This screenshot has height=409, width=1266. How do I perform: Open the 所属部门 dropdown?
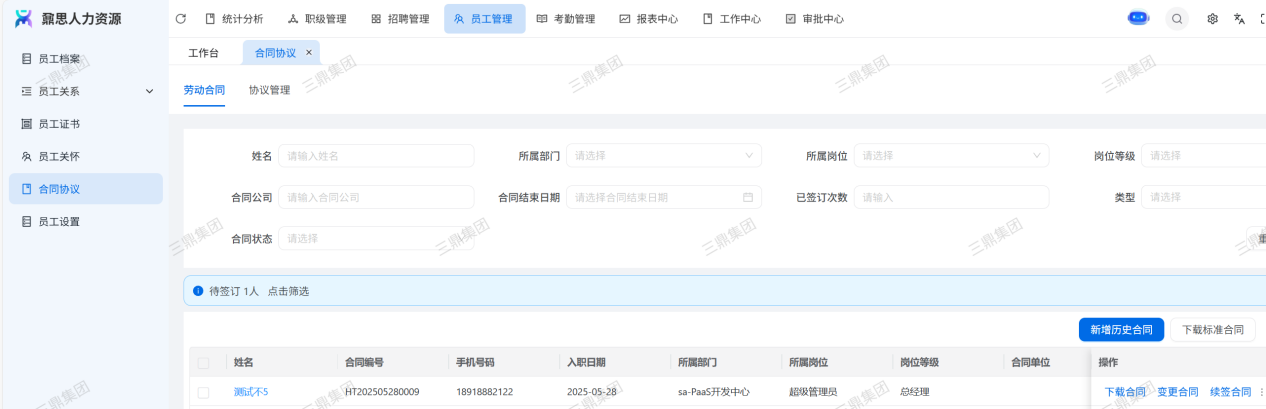[663, 156]
